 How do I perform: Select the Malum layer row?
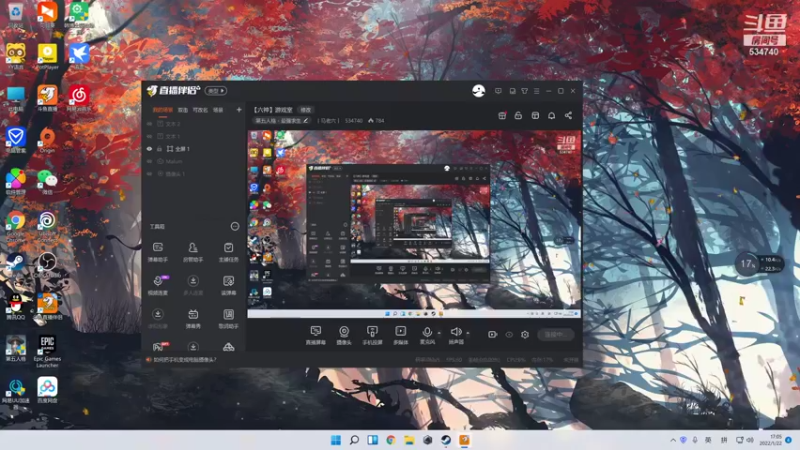[x=194, y=161]
